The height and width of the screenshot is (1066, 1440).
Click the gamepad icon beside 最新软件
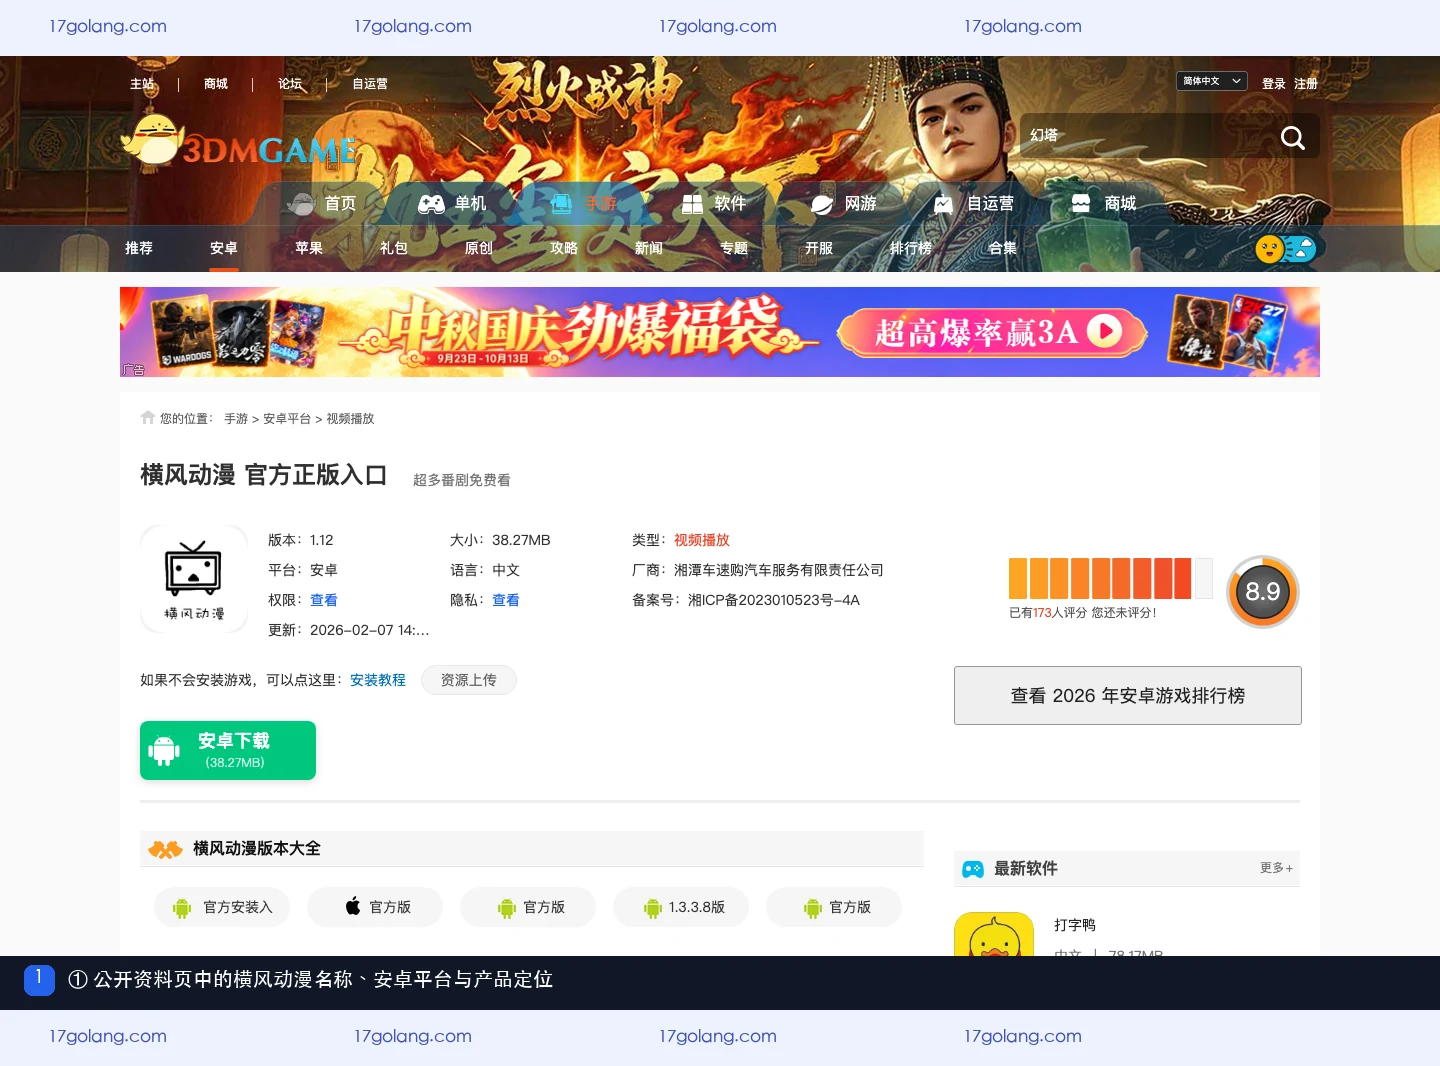pyautogui.click(x=973, y=869)
